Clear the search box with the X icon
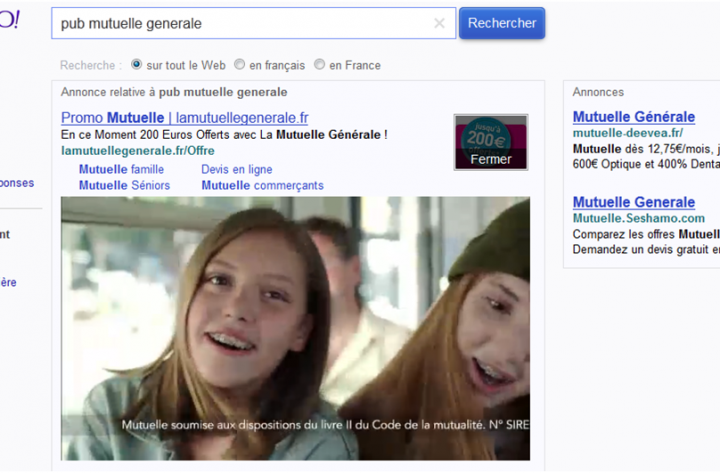 click(x=439, y=23)
